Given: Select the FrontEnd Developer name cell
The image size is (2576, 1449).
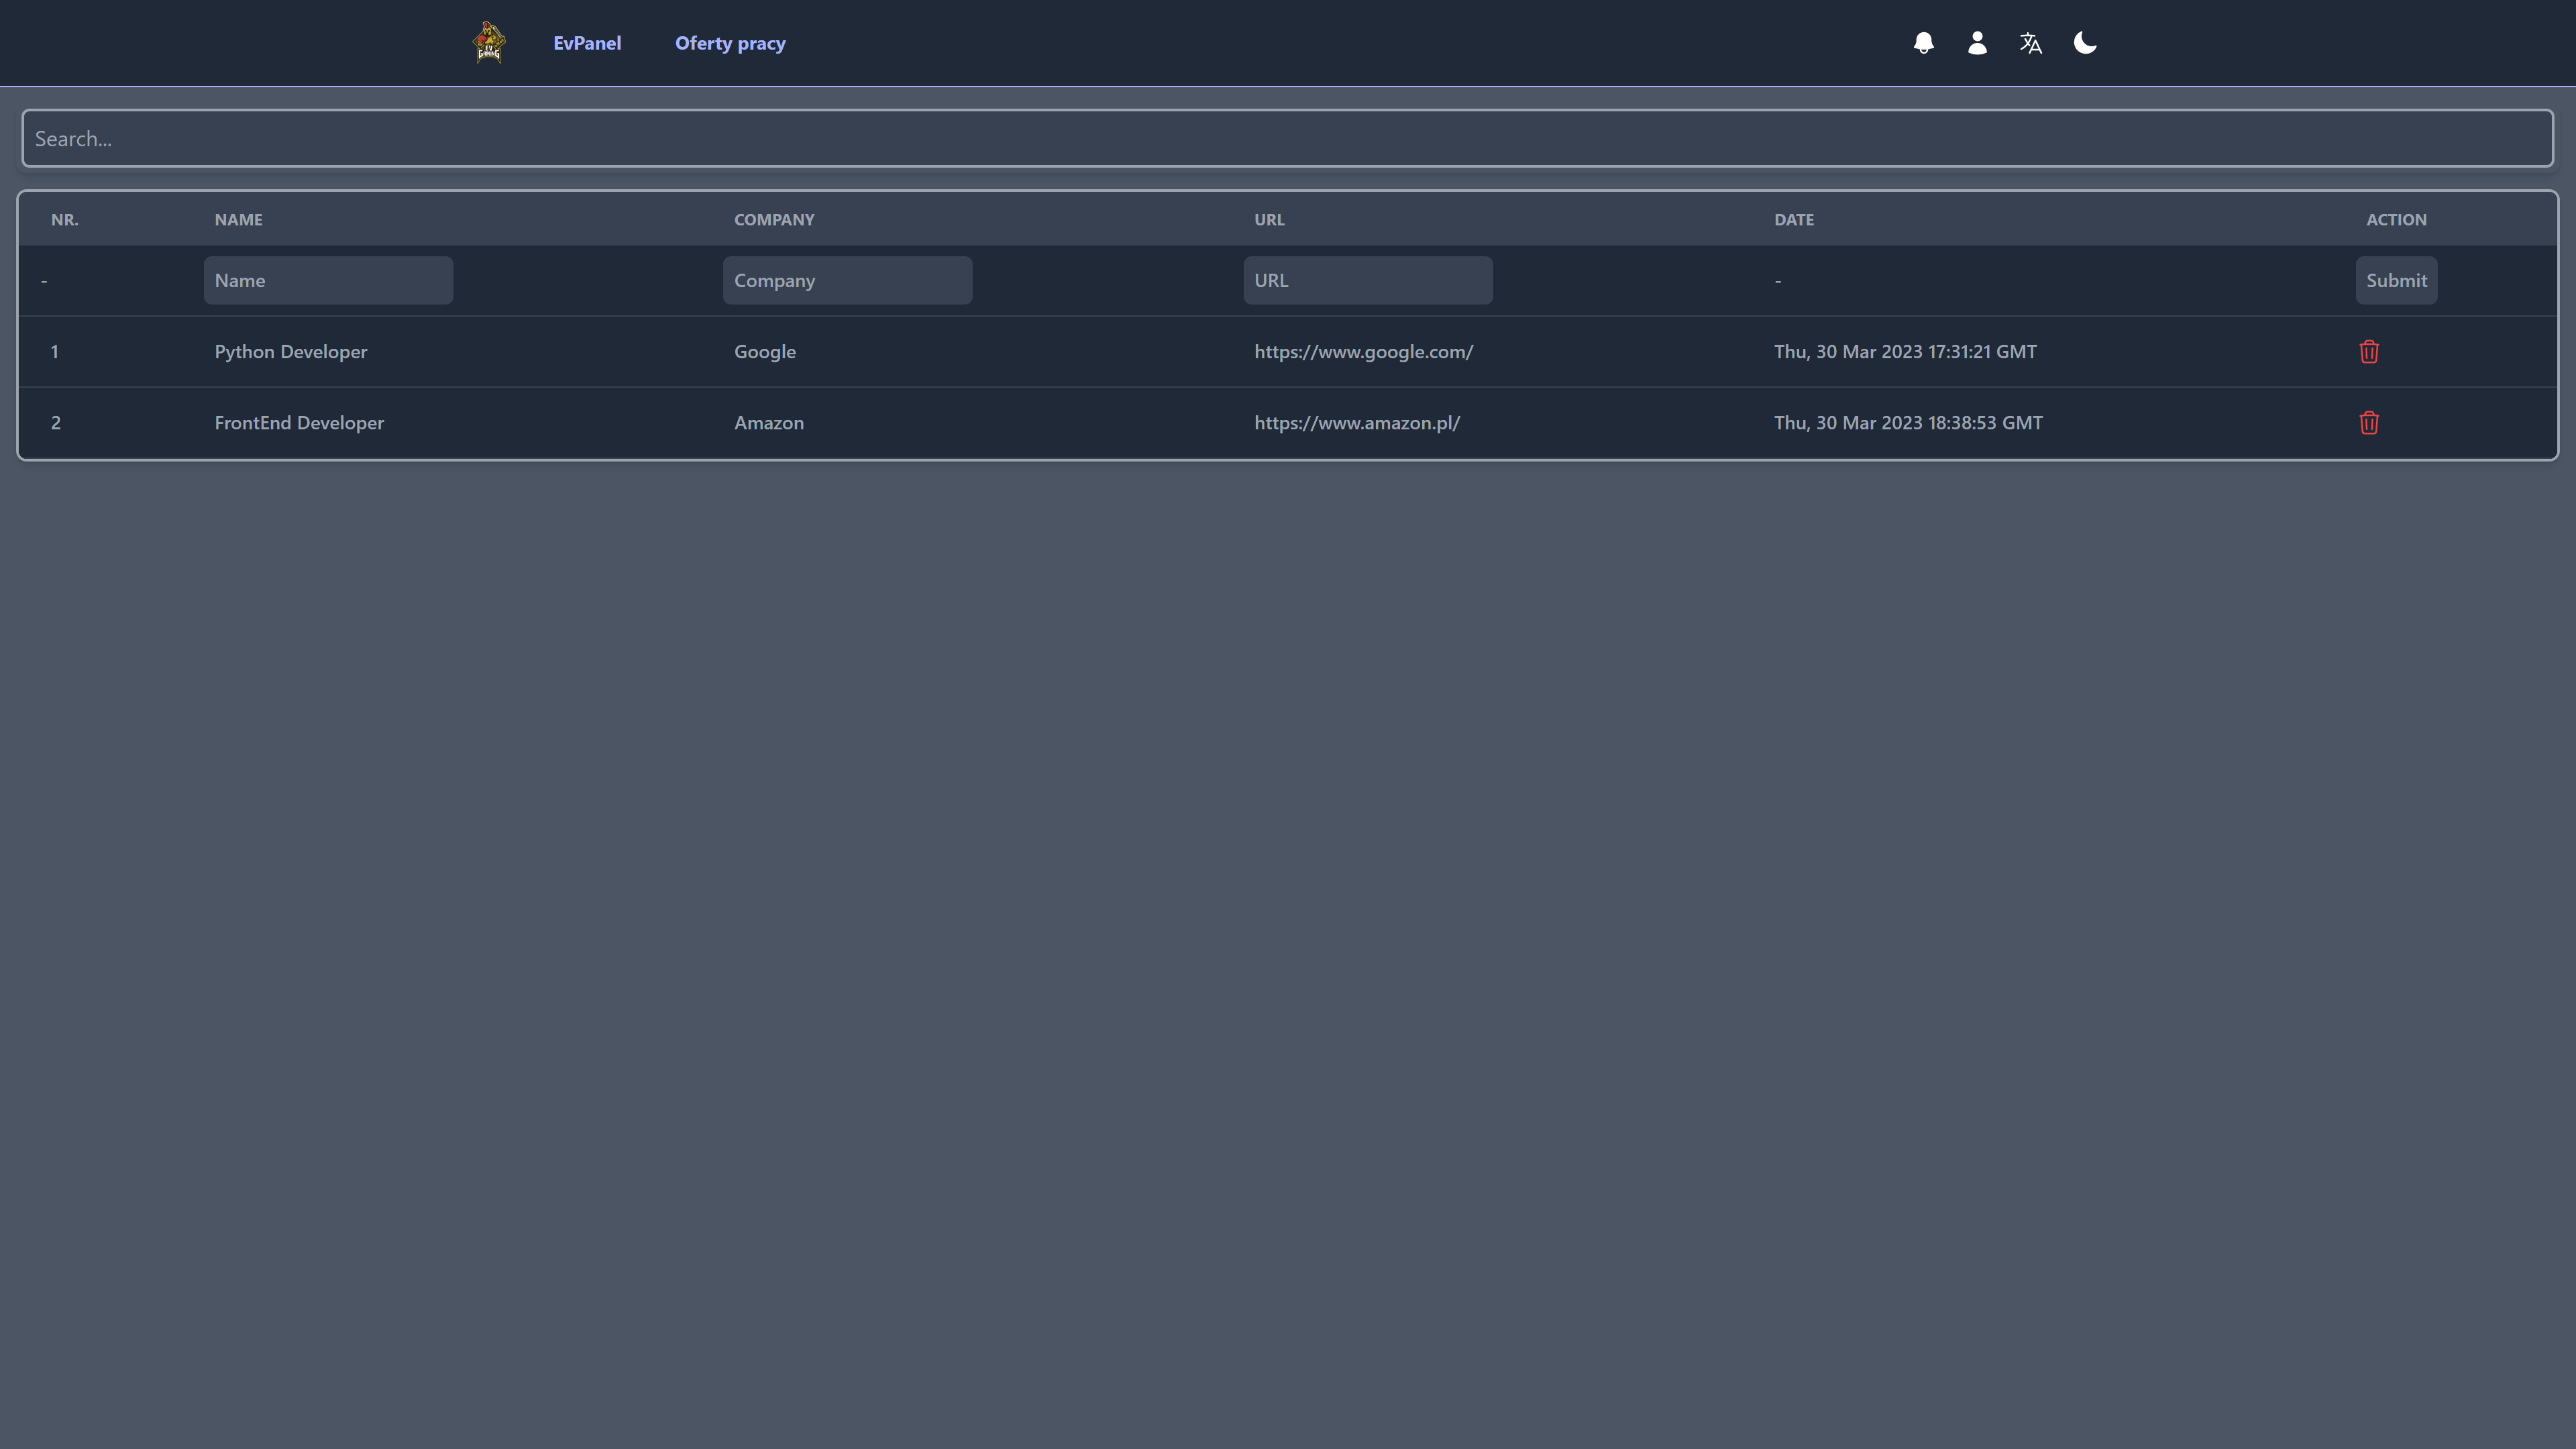Looking at the screenshot, I should point(299,423).
